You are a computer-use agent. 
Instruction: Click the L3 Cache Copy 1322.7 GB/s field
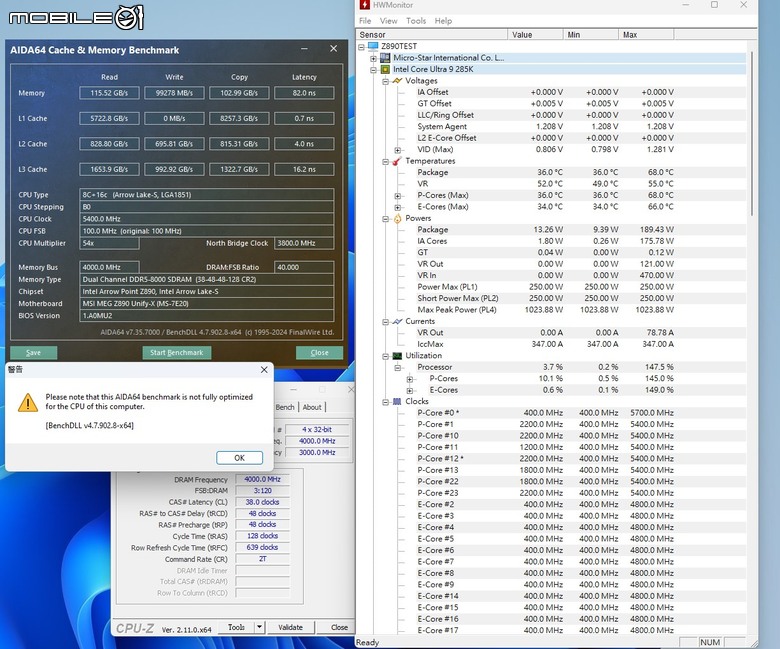click(239, 169)
